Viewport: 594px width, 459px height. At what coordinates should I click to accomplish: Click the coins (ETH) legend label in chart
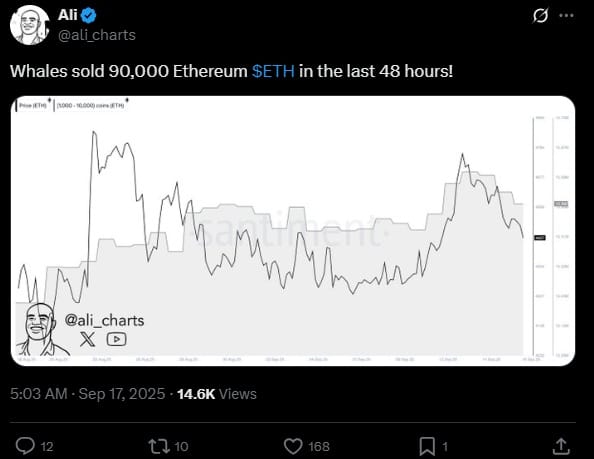90,105
